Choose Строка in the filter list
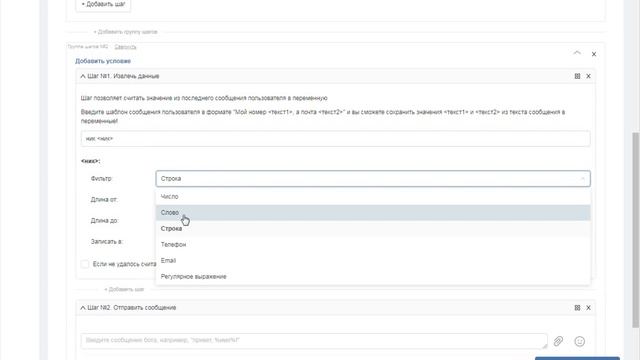 tap(373, 229)
